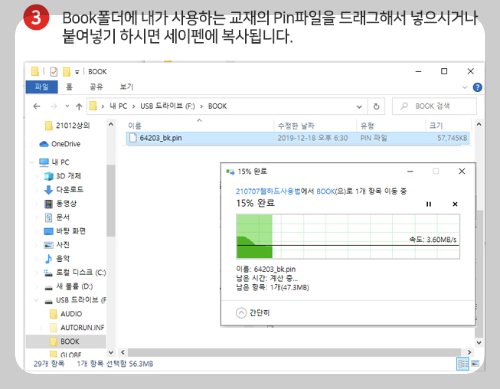Go forward with the right arrow
The height and width of the screenshot is (389, 500).
[x=53, y=106]
